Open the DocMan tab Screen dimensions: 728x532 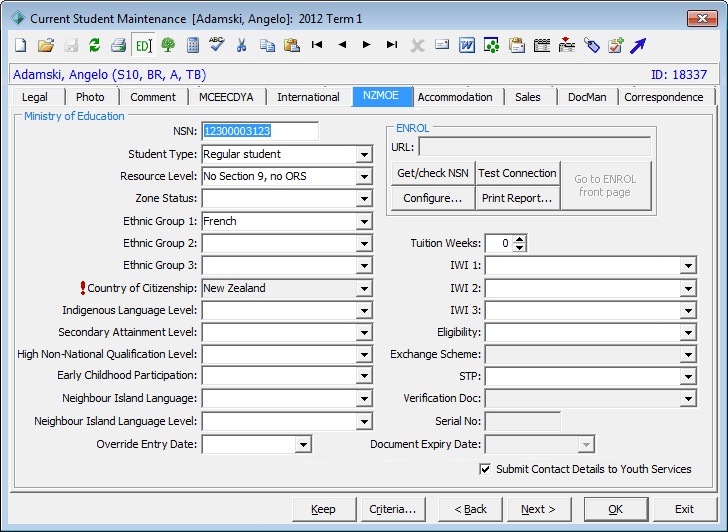(587, 97)
